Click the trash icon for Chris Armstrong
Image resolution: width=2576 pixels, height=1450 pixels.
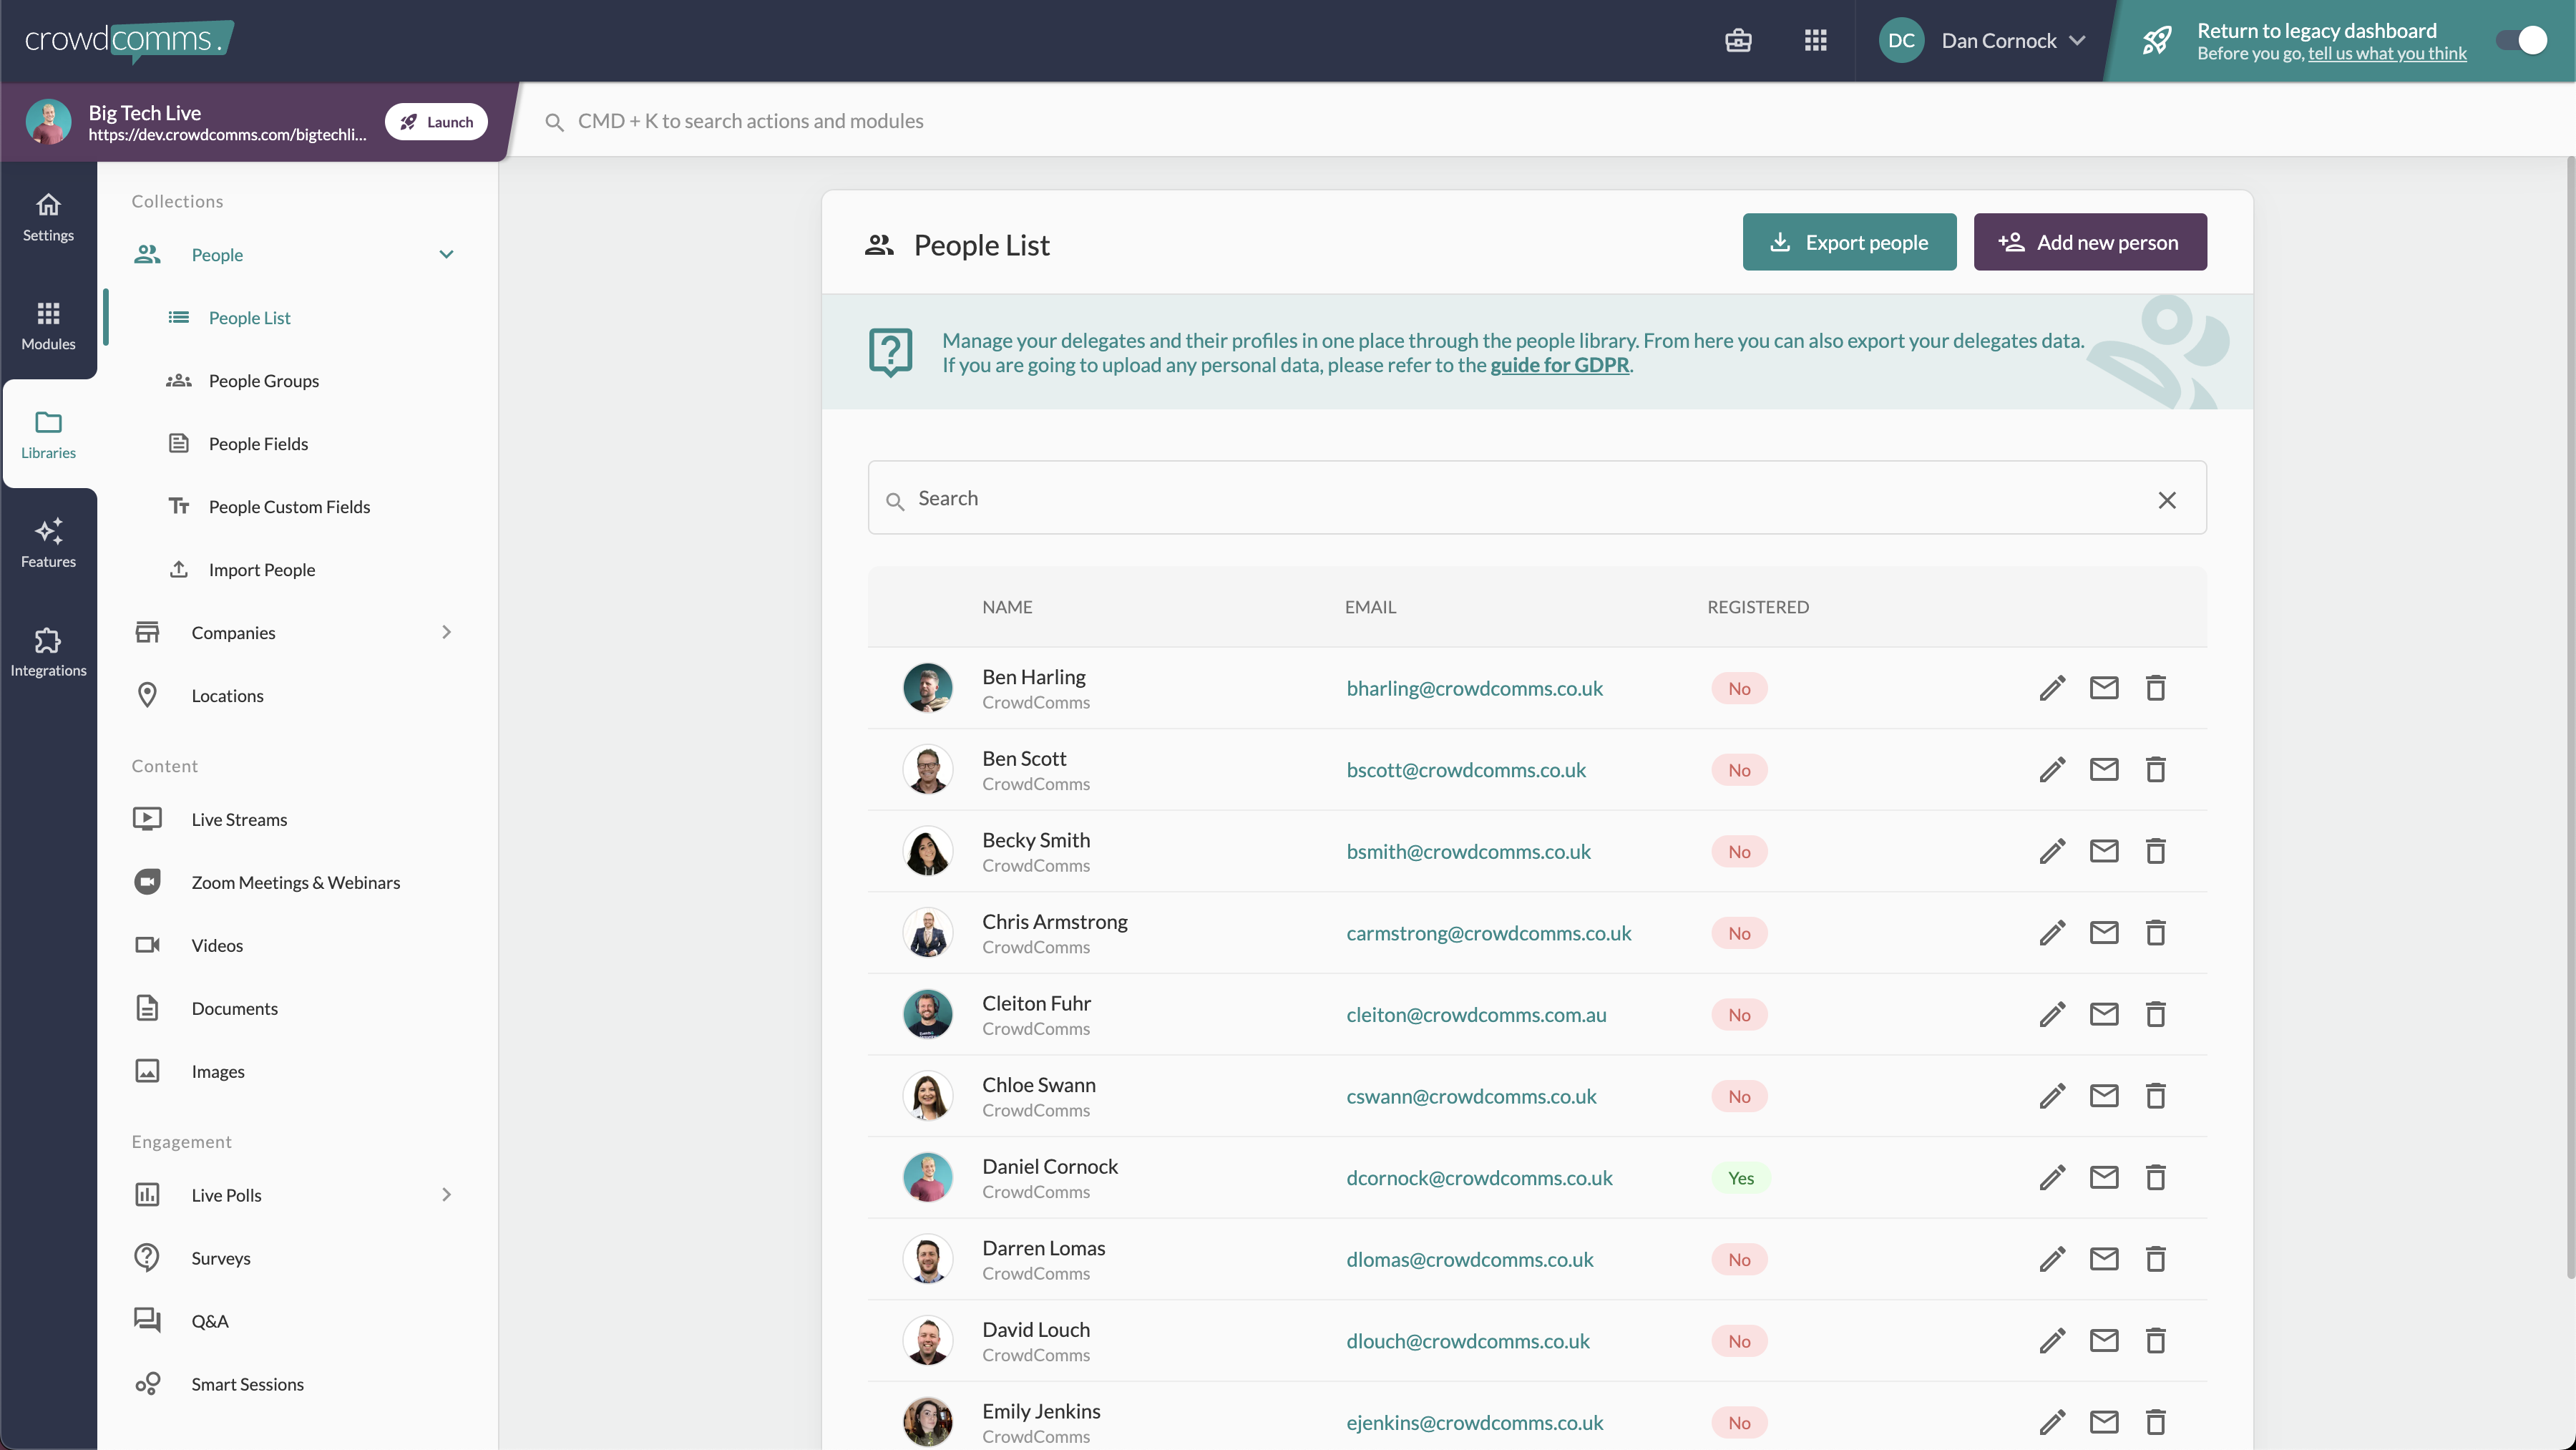(2156, 933)
